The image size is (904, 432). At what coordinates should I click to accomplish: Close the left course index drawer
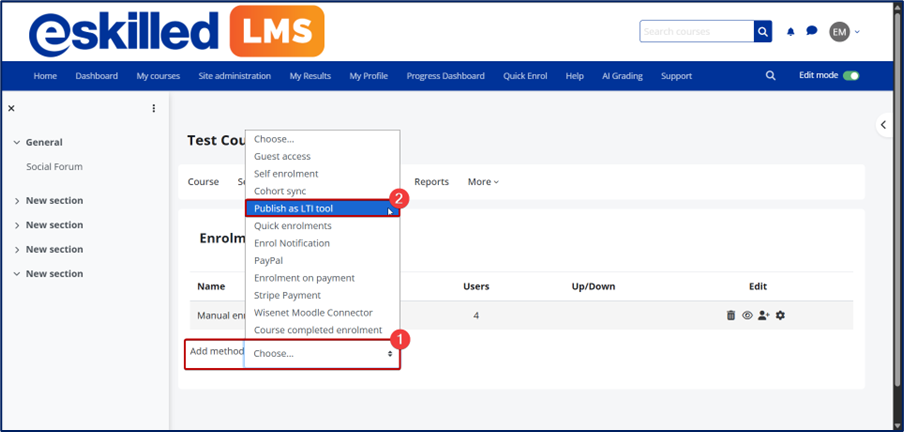[11, 108]
